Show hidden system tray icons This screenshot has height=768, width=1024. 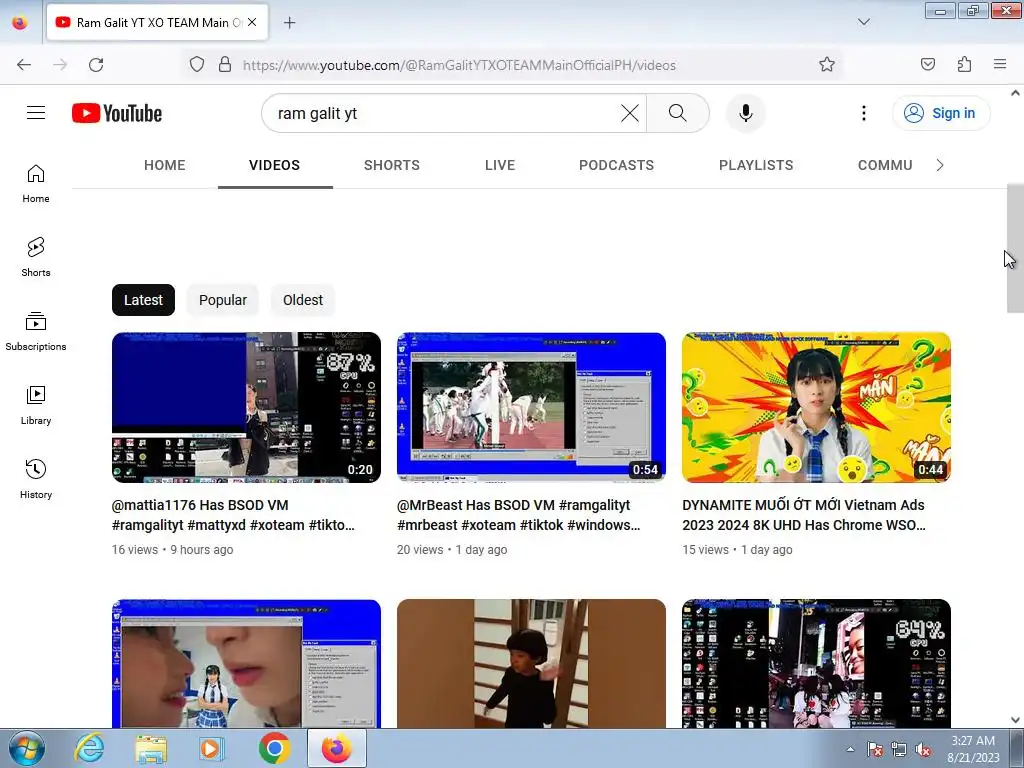(850, 749)
